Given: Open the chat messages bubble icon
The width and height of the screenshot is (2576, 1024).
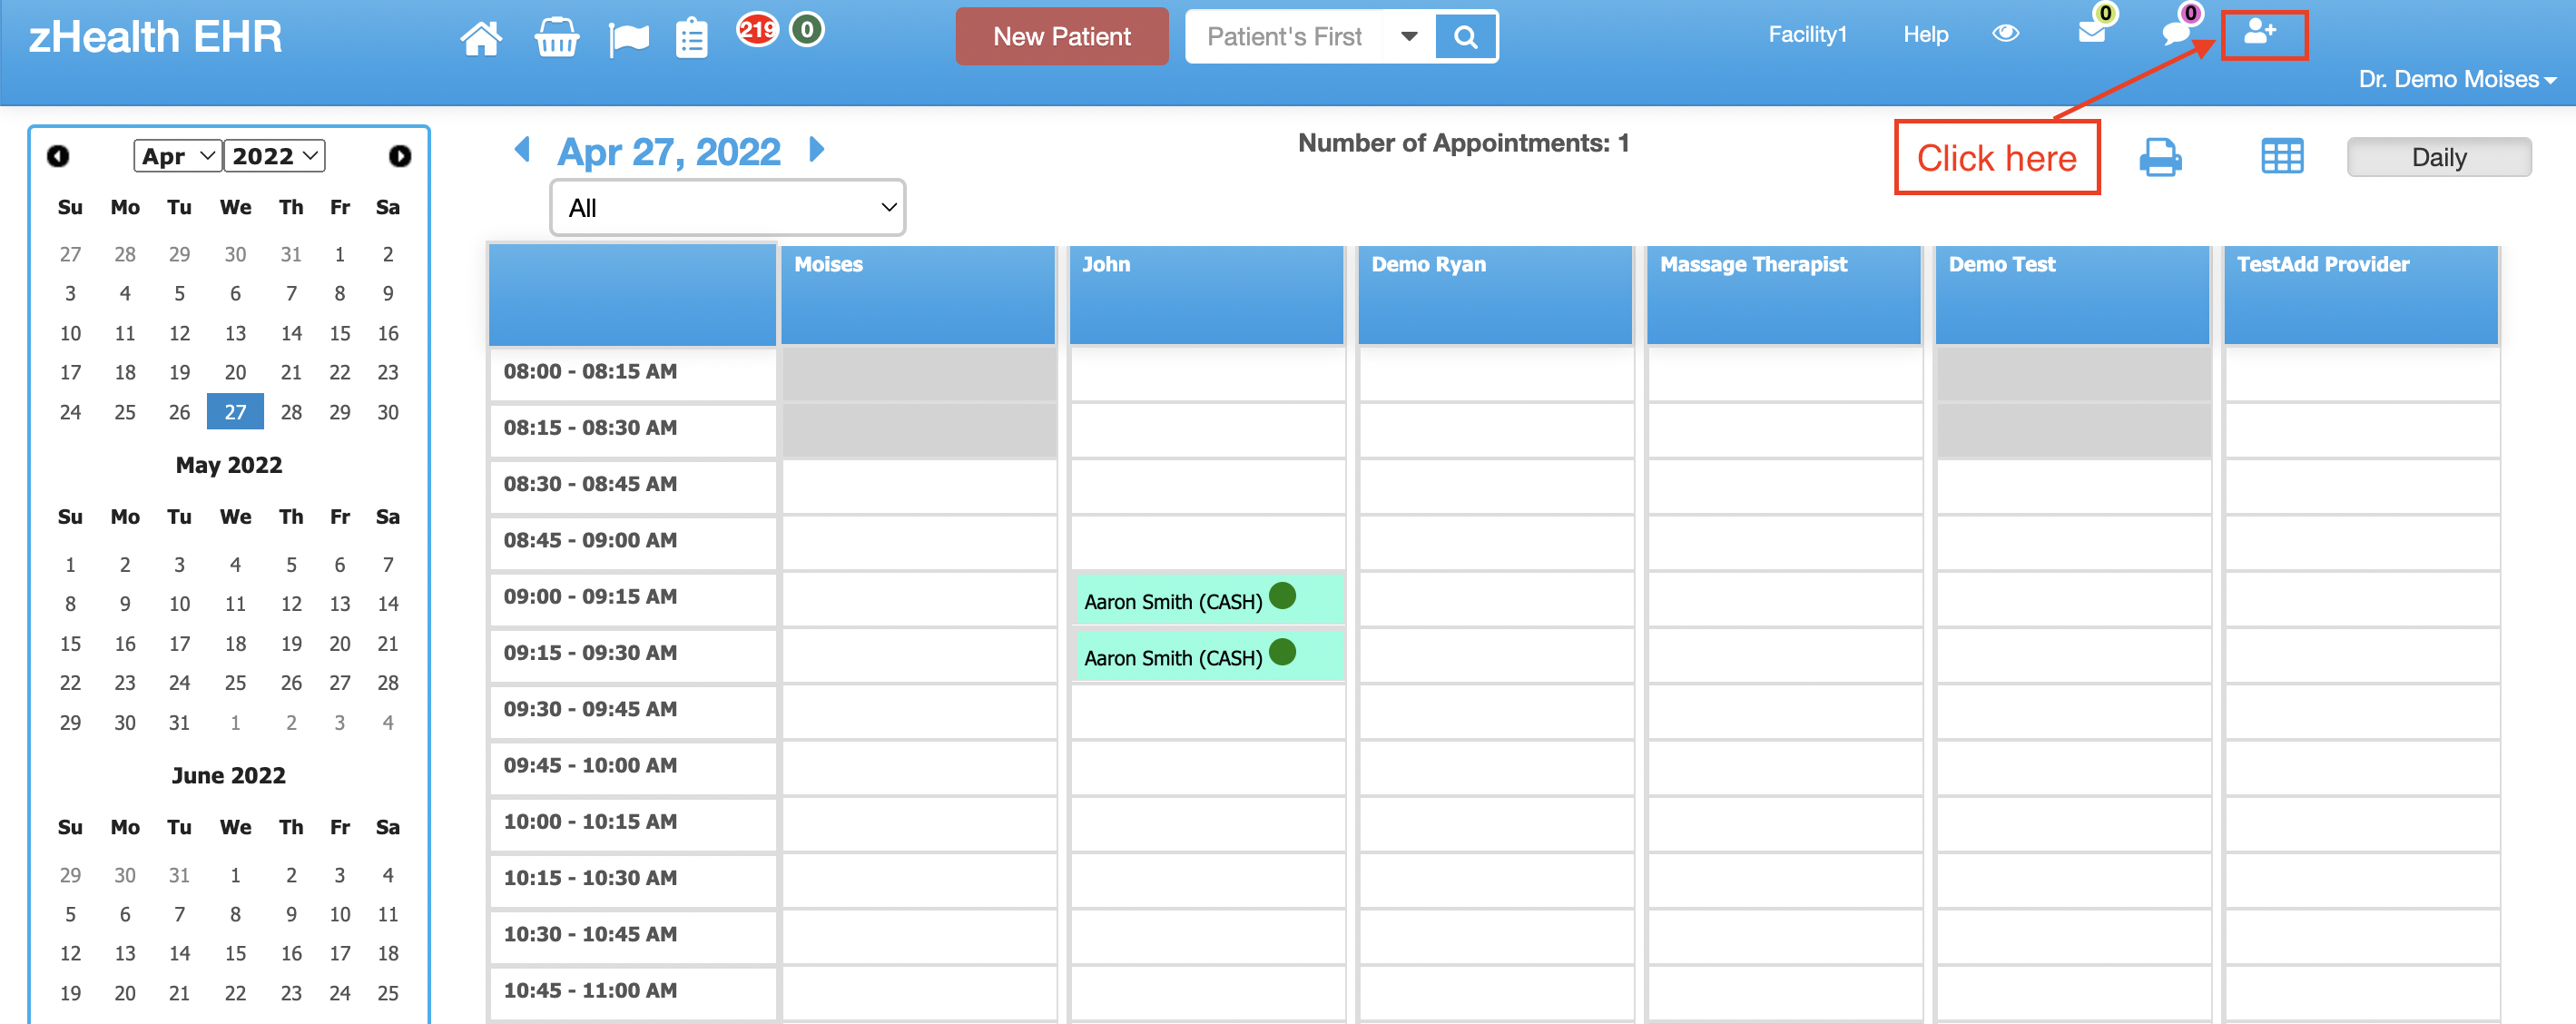Looking at the screenshot, I should click(2175, 33).
